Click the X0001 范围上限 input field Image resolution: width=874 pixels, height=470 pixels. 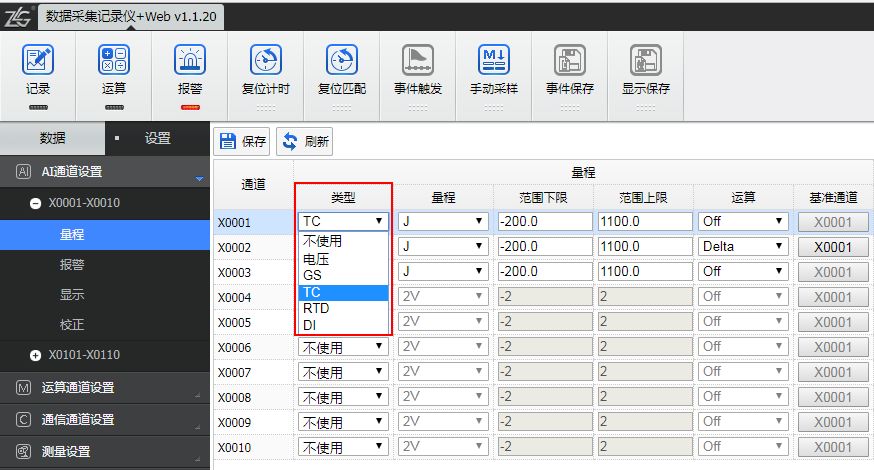[x=644, y=222]
